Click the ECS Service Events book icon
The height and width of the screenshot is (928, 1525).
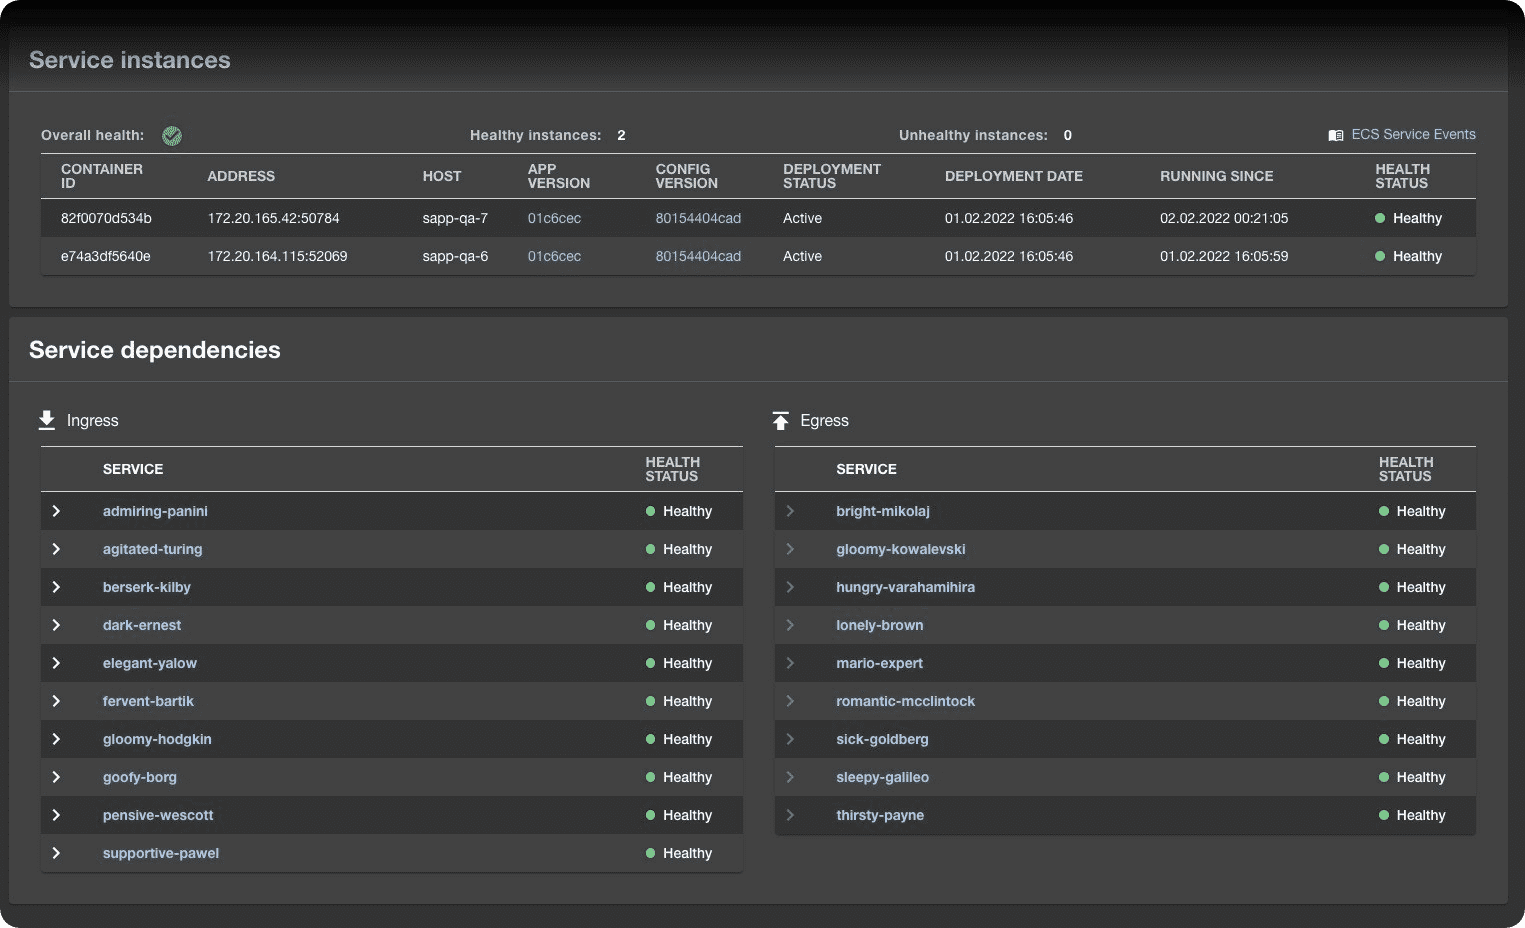click(1335, 135)
